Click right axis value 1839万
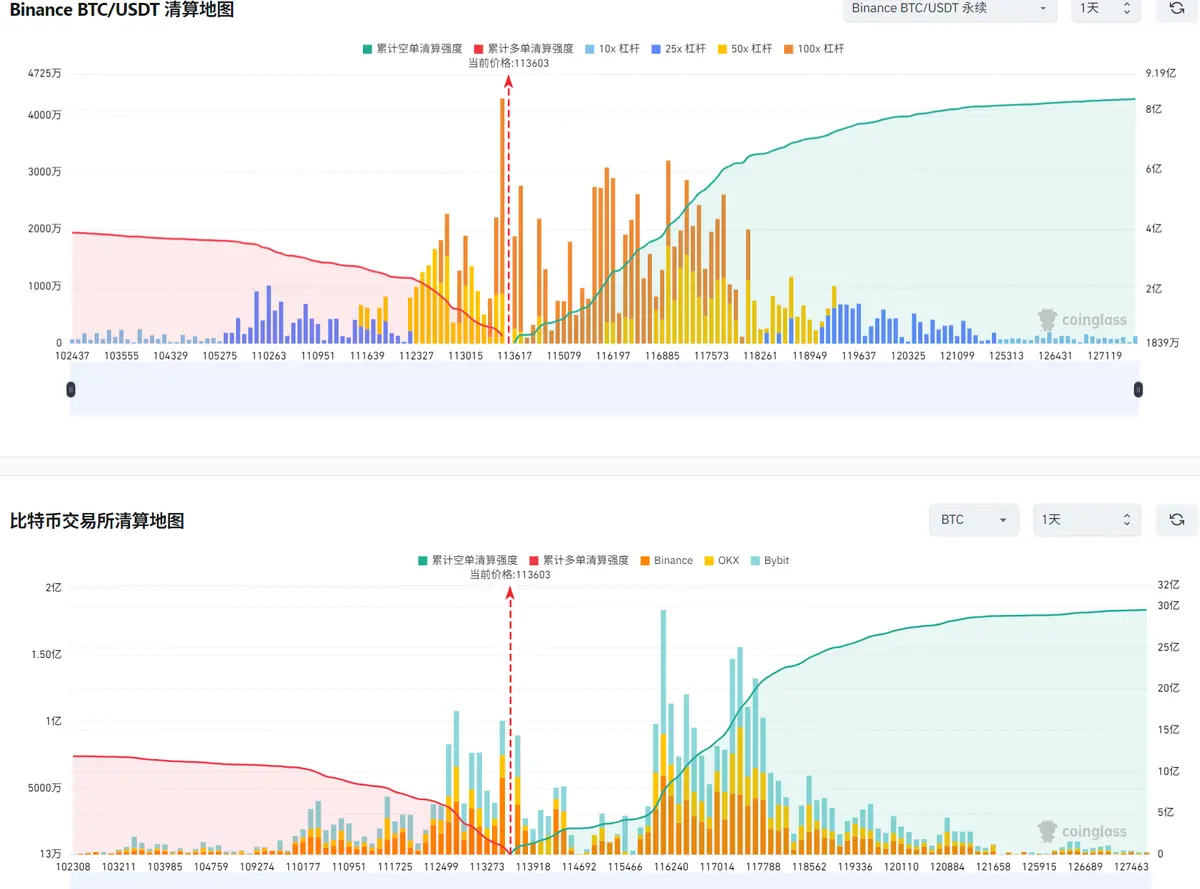Image resolution: width=1200 pixels, height=889 pixels. [x=1162, y=343]
